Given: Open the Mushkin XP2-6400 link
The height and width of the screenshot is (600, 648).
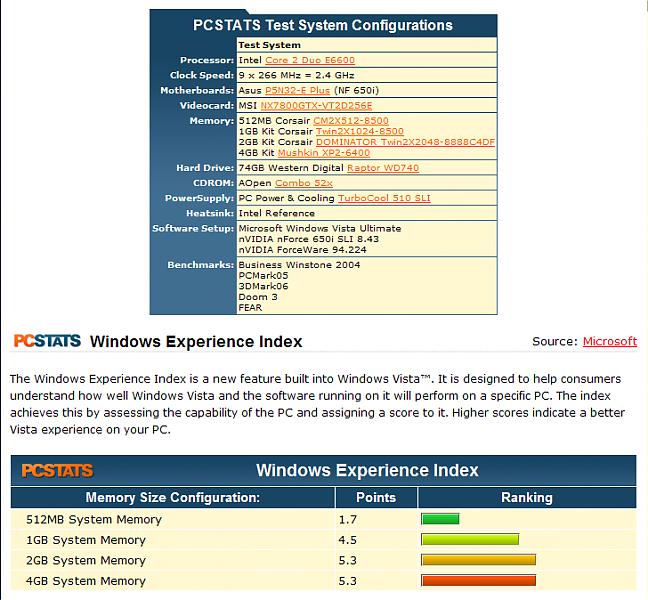Looking at the screenshot, I should (x=324, y=153).
